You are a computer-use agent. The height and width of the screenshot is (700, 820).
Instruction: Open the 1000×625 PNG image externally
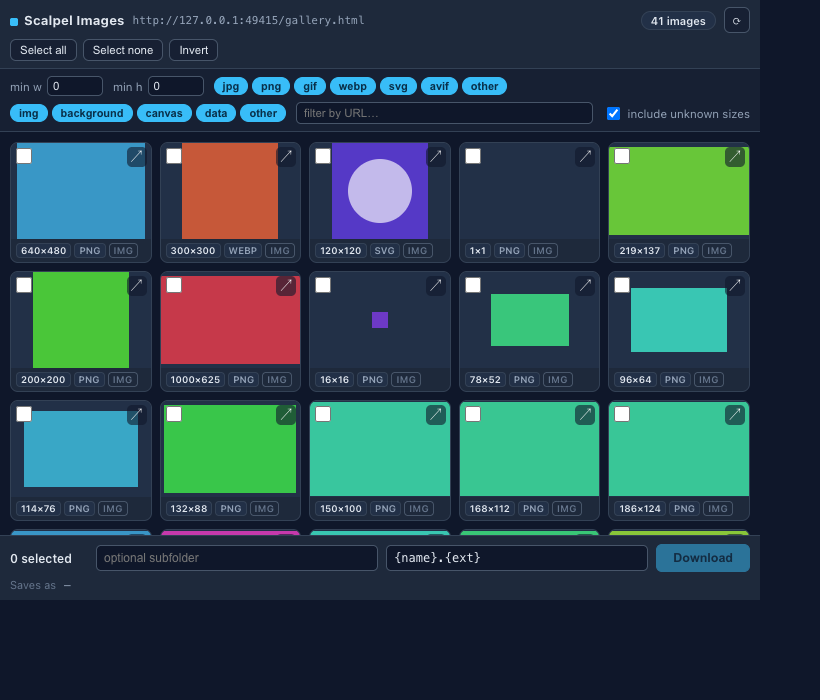coord(286,285)
